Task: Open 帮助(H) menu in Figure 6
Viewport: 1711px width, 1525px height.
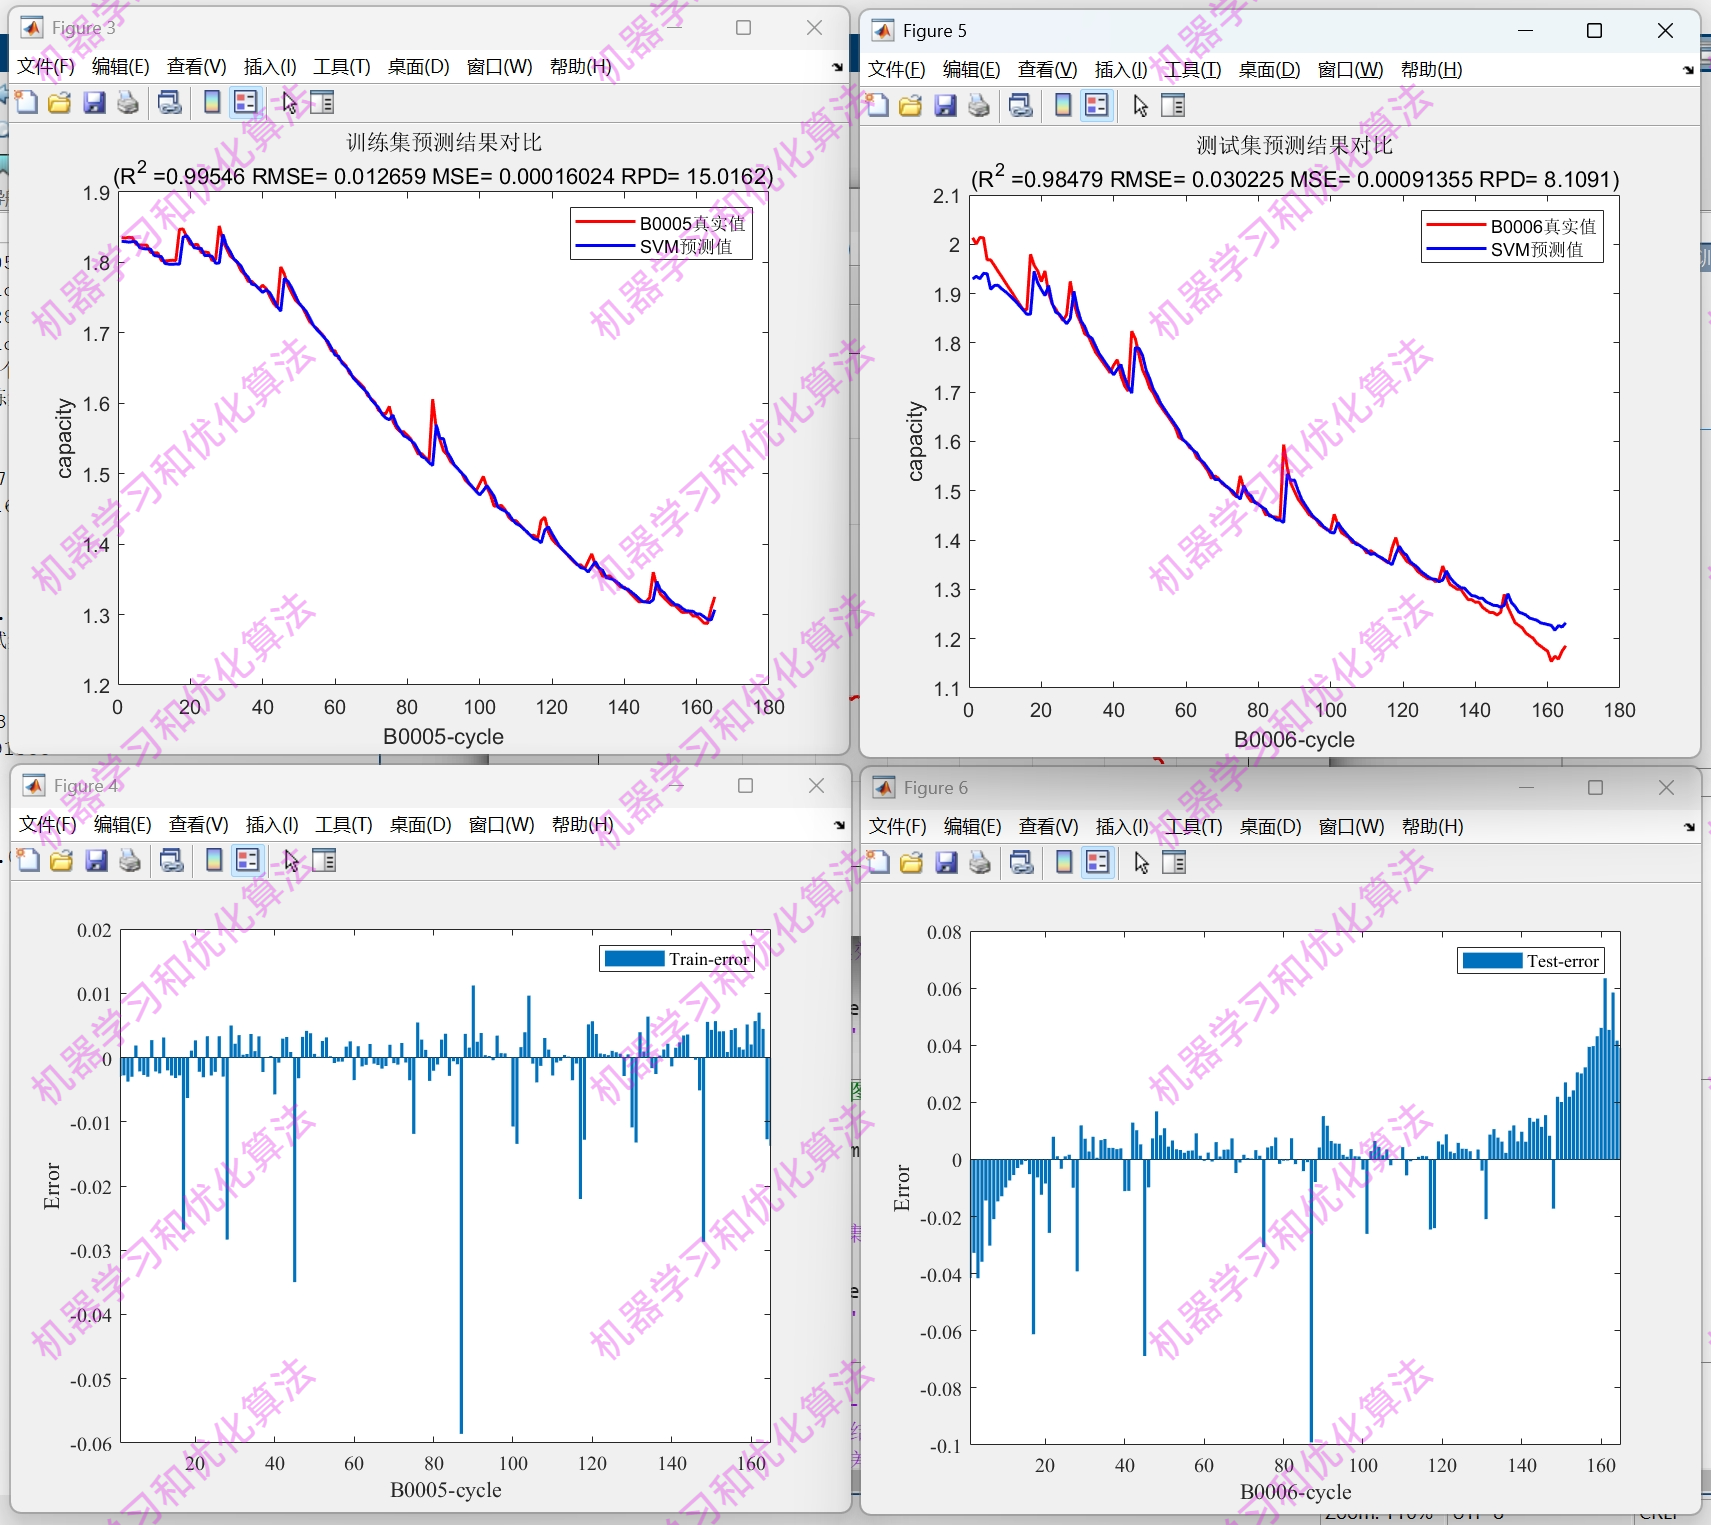Action: 1433,827
